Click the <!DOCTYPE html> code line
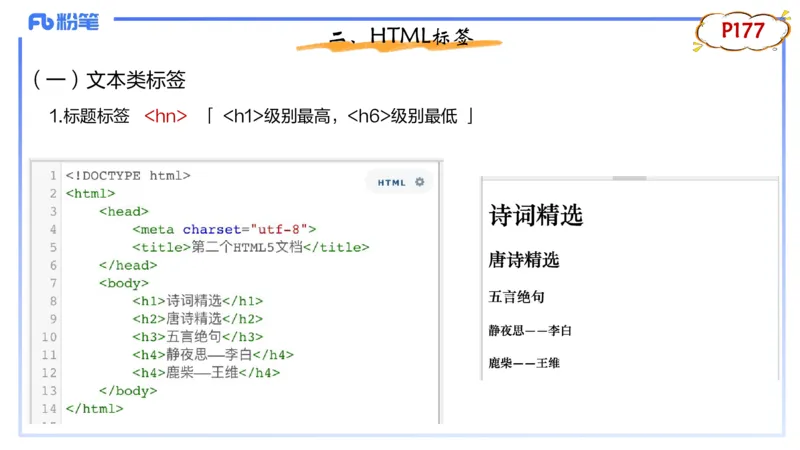 [x=128, y=175]
